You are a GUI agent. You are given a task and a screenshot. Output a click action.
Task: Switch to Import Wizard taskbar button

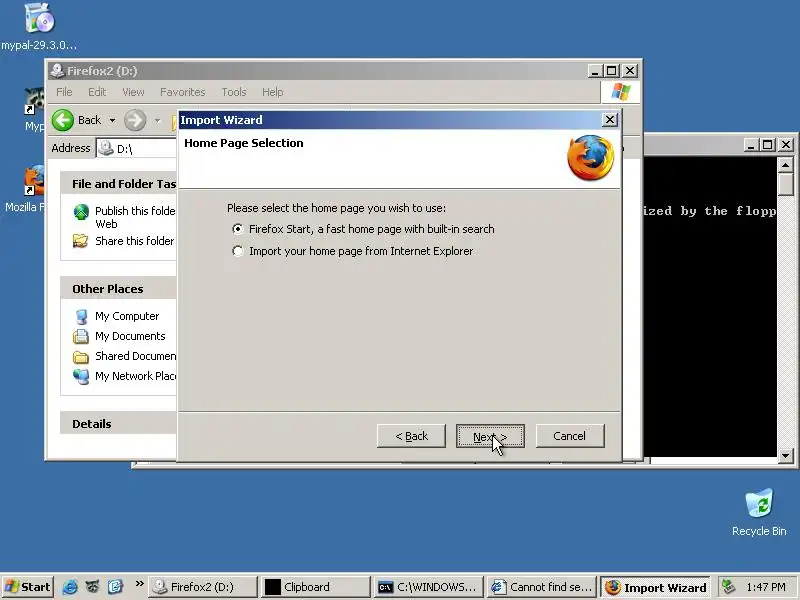[655, 587]
